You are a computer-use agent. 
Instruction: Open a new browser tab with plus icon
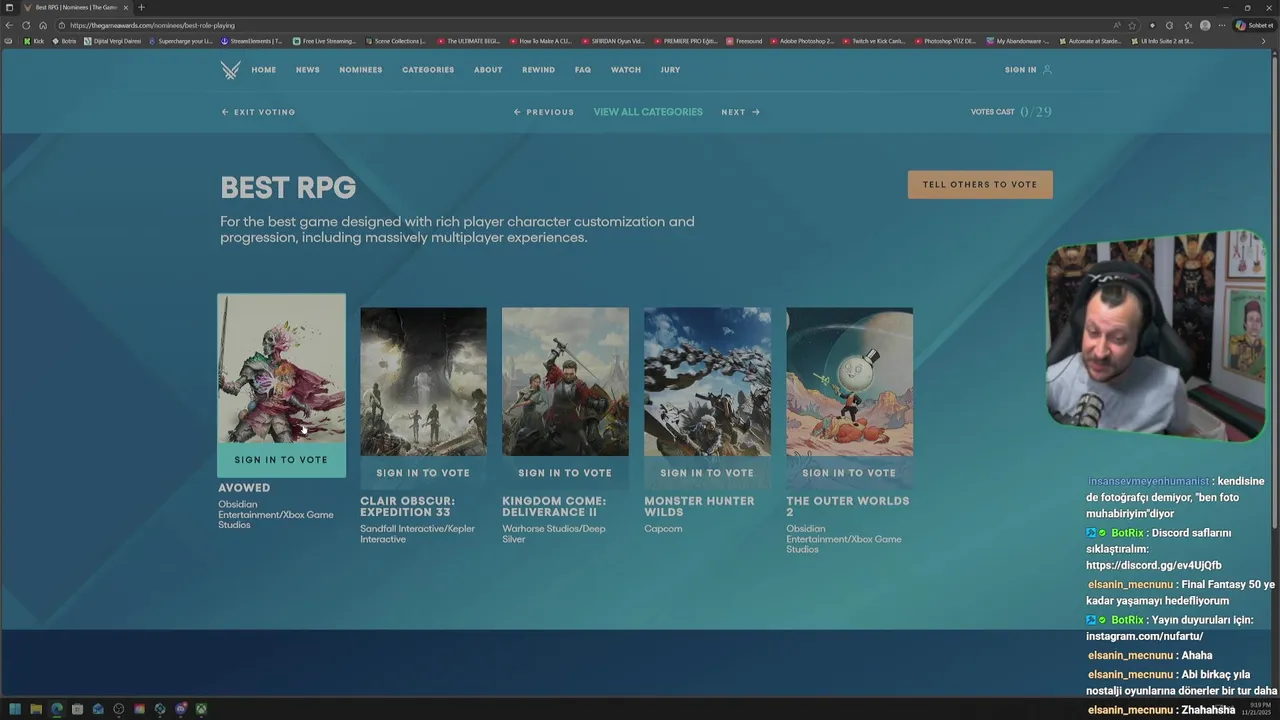tap(141, 7)
